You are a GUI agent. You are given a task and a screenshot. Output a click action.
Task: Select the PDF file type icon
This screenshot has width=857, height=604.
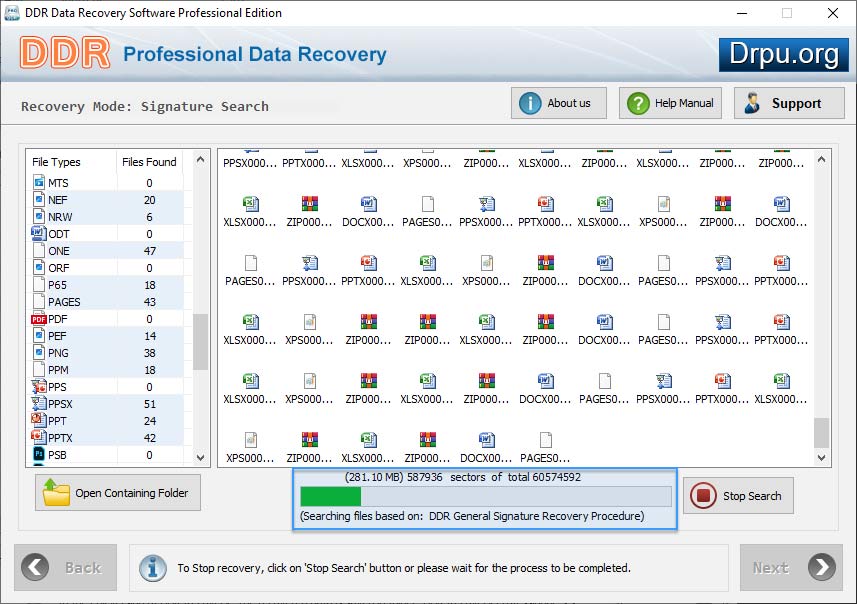(39, 319)
